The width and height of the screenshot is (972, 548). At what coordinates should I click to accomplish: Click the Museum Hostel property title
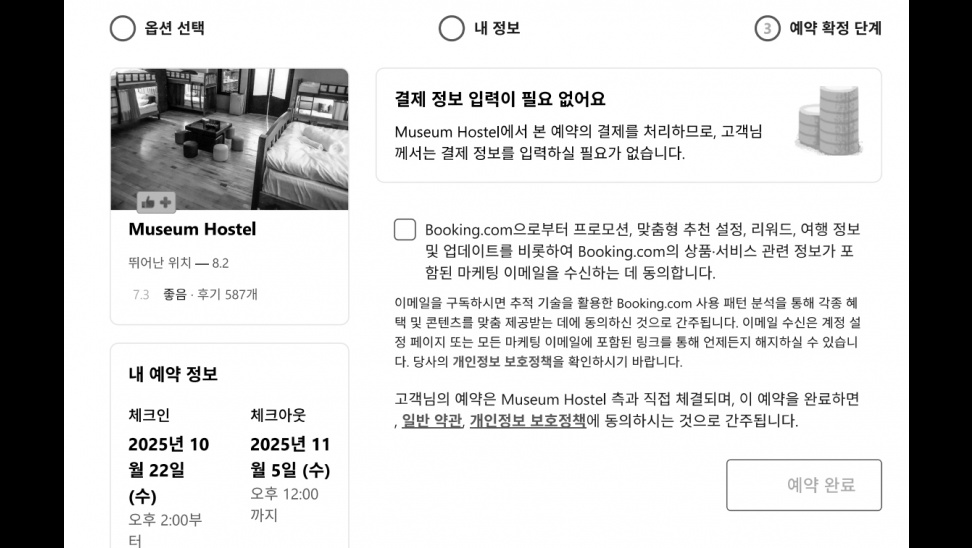[192, 229]
